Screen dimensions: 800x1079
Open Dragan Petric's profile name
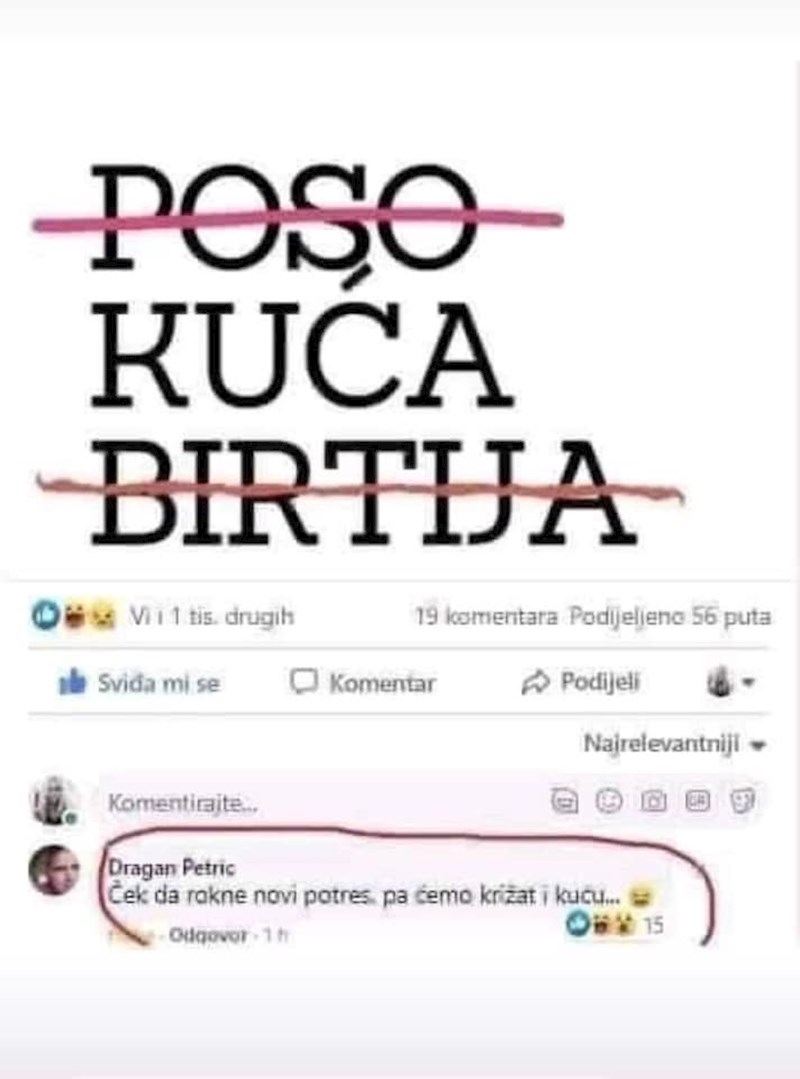click(172, 868)
